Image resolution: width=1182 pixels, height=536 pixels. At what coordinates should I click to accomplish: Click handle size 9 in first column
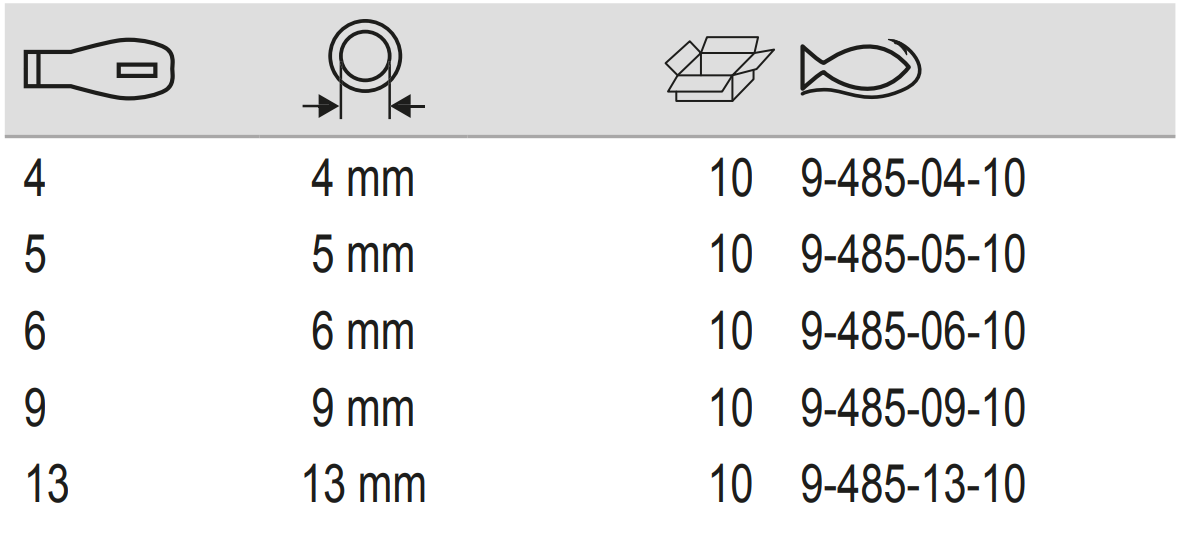coord(34,410)
